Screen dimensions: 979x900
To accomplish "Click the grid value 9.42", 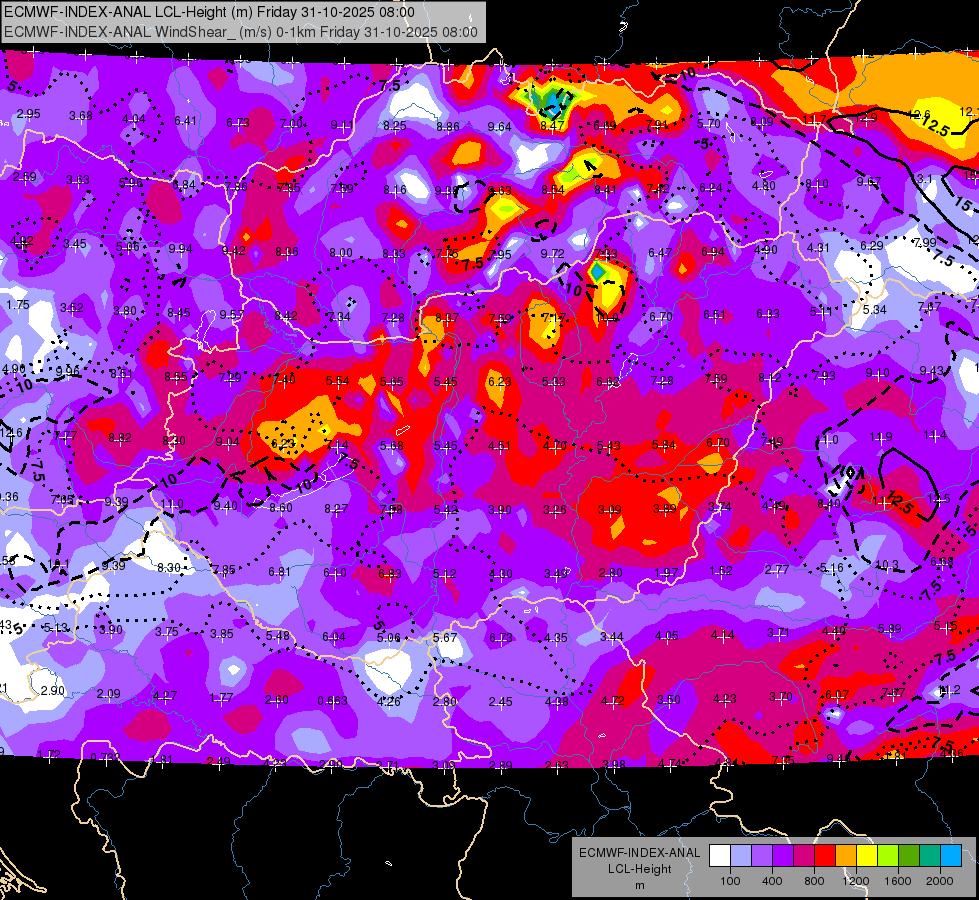I will point(234,250).
